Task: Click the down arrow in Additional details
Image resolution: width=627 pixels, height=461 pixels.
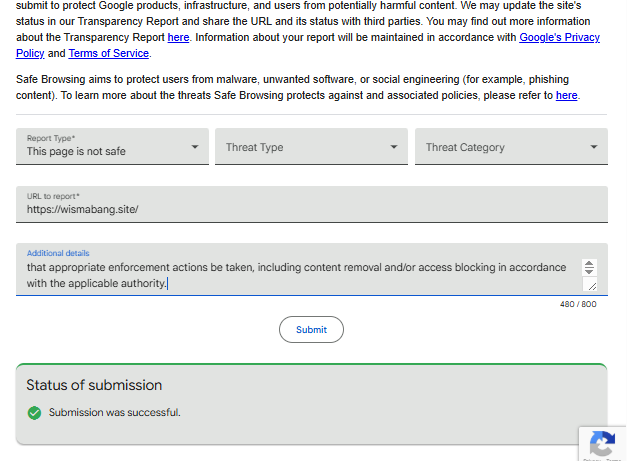Action: click(589, 271)
